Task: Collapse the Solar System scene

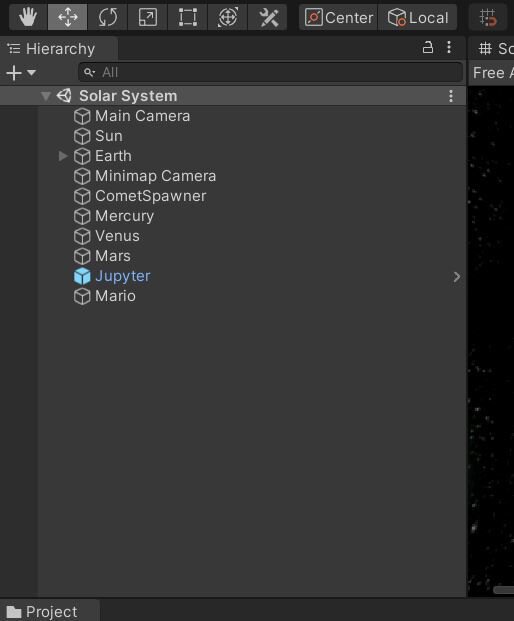Action: 46,96
